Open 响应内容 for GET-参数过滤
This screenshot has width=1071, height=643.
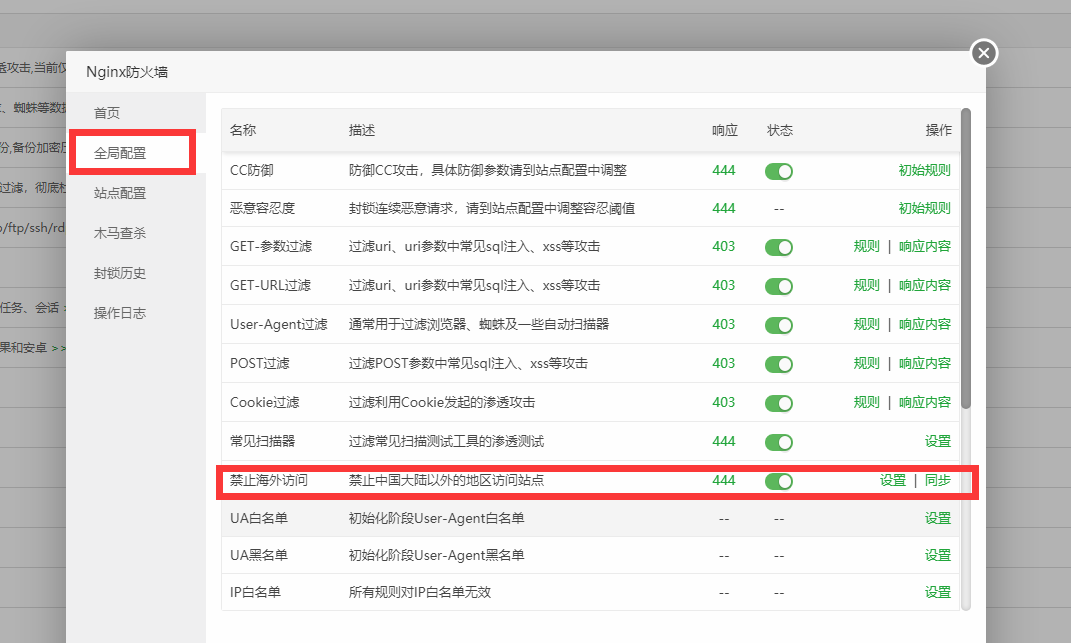point(924,247)
